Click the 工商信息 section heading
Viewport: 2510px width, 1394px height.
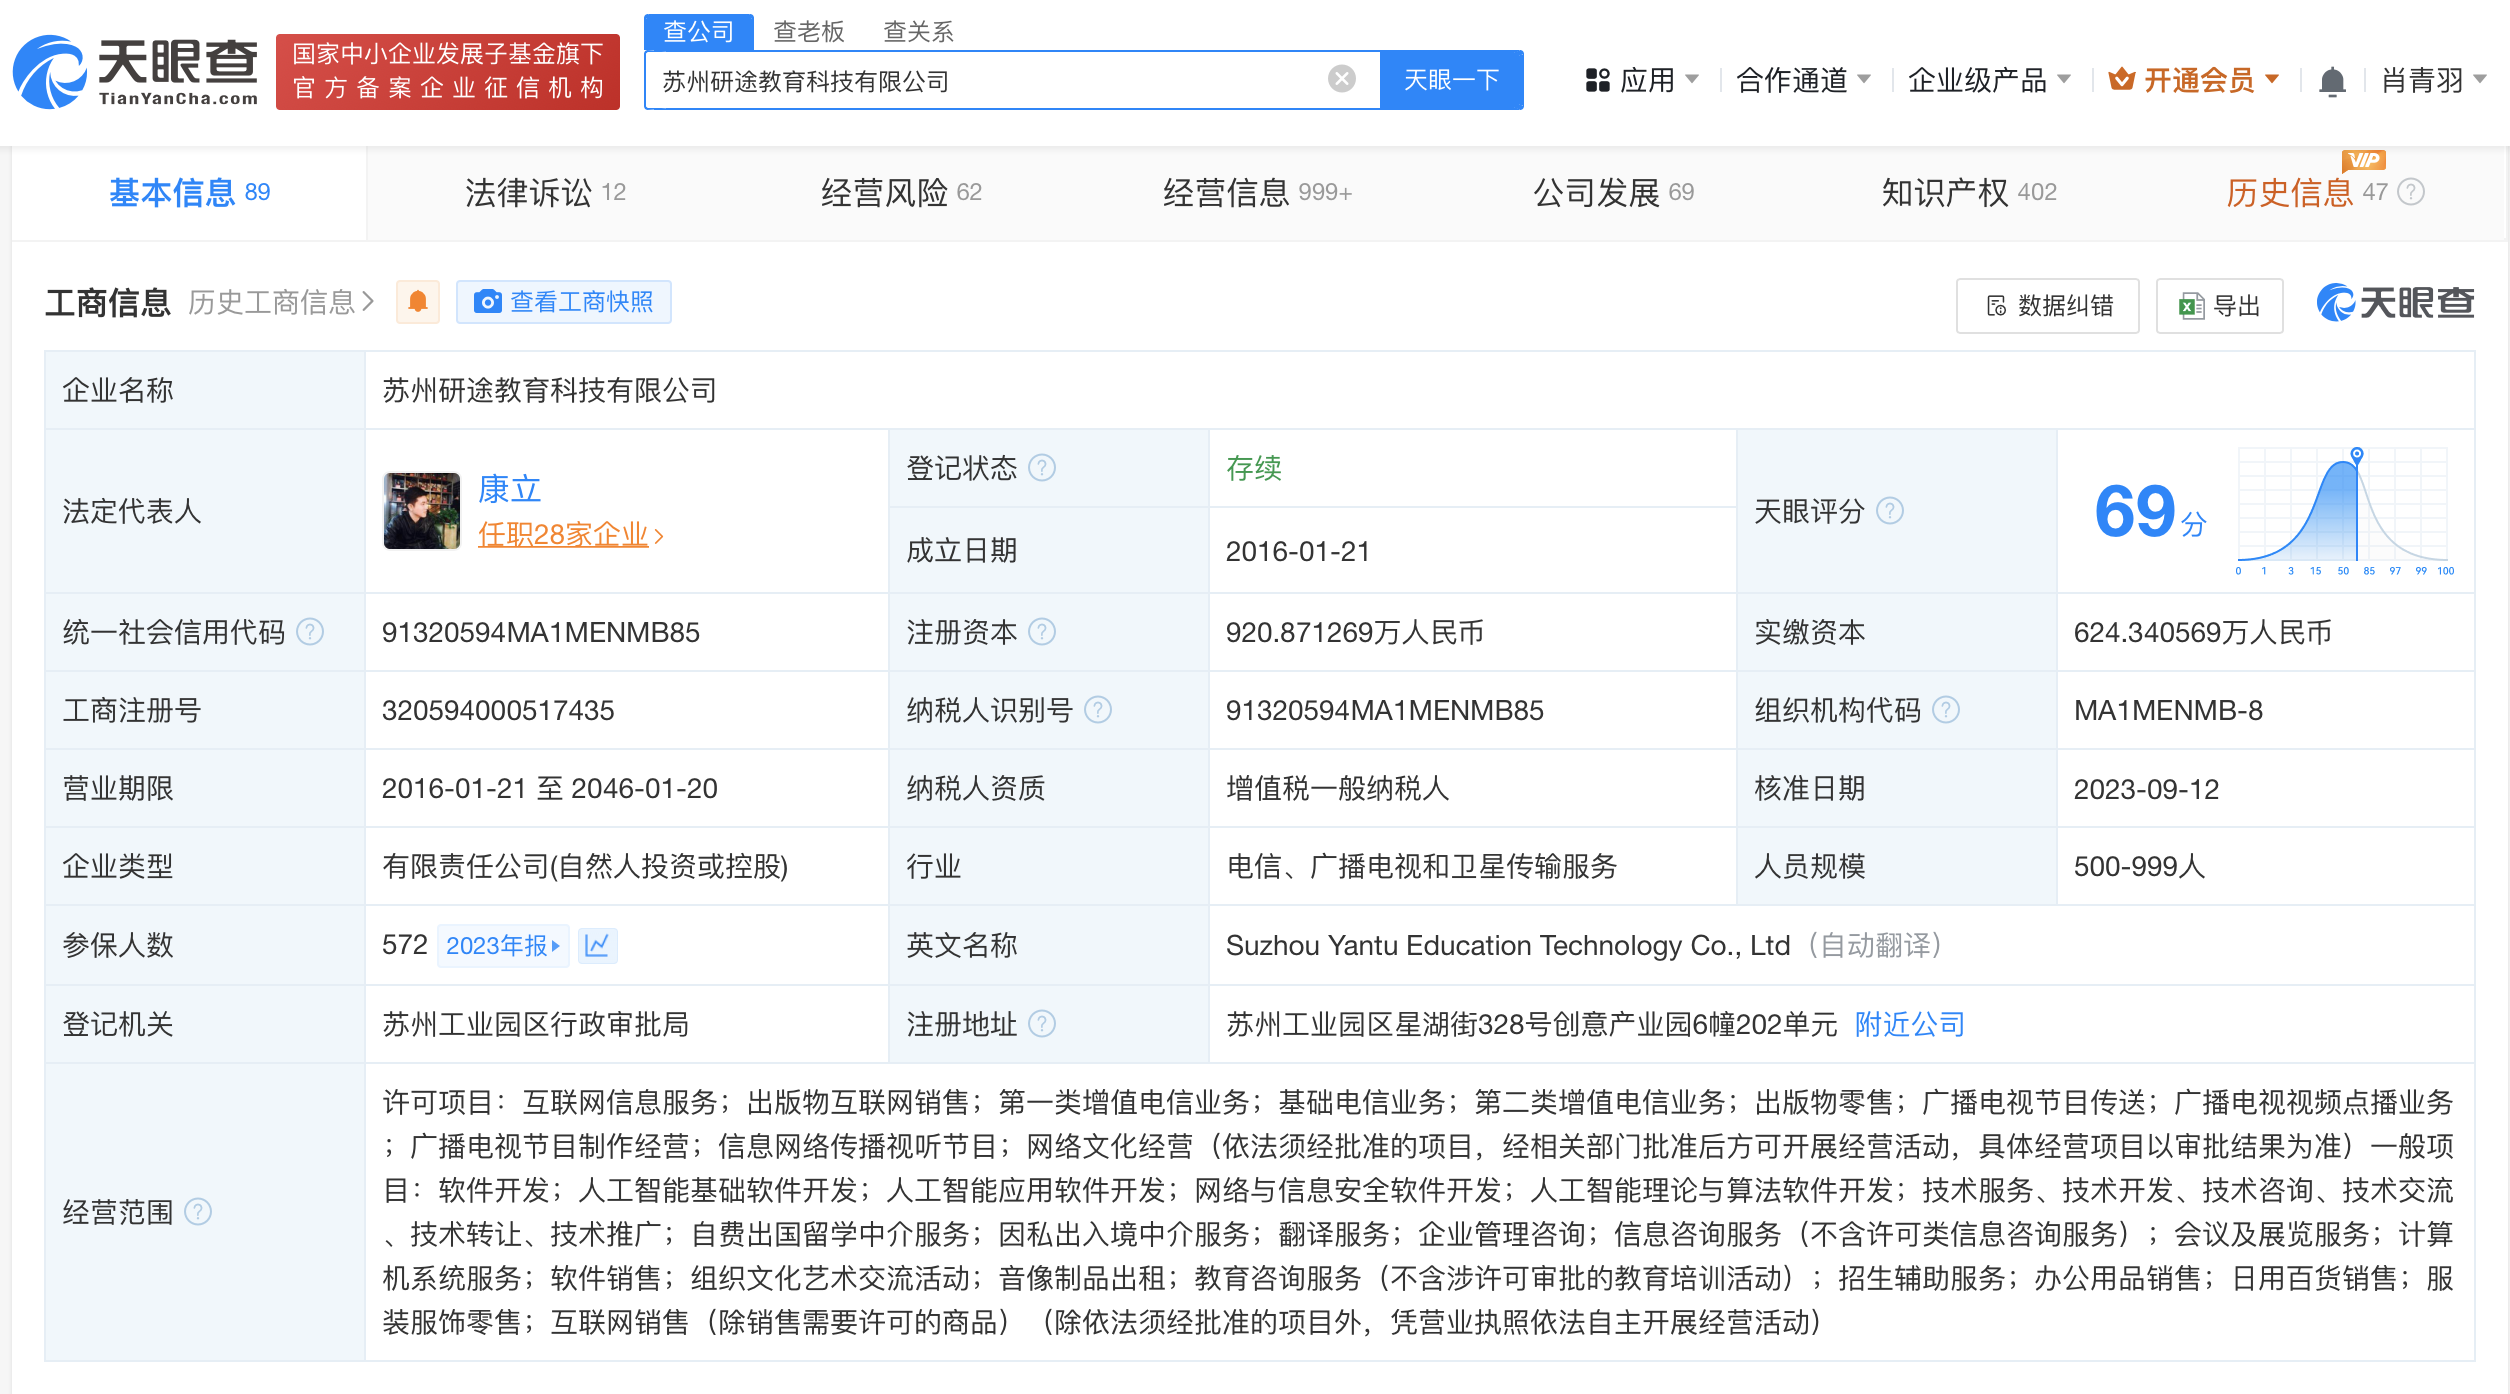coord(108,302)
